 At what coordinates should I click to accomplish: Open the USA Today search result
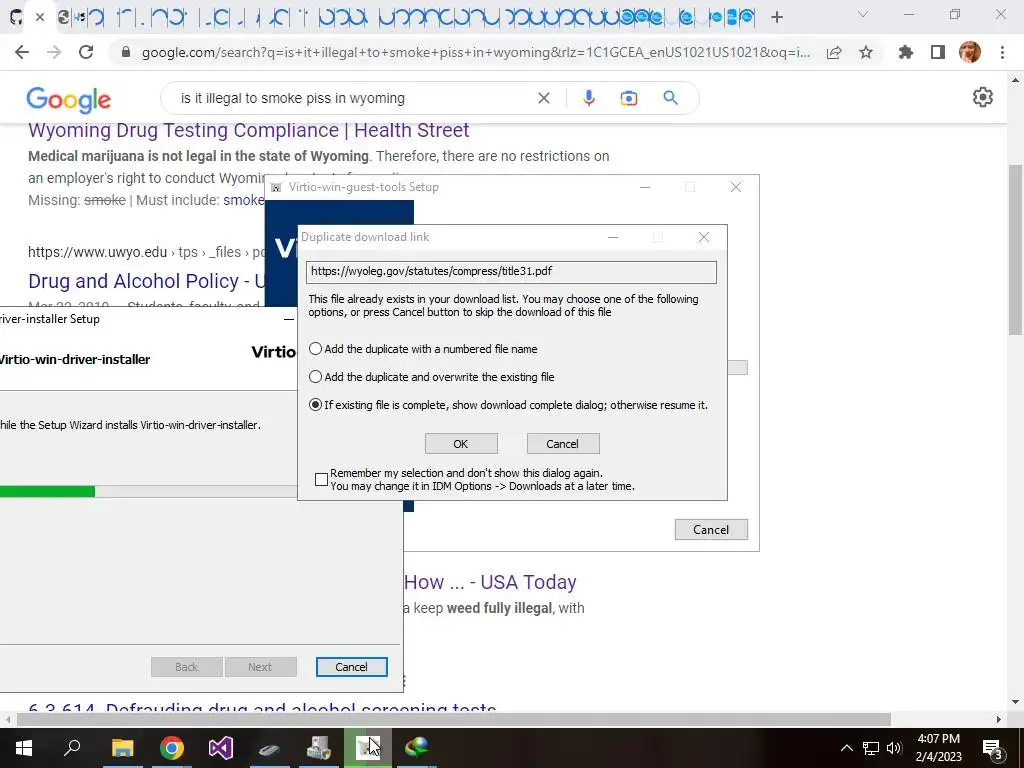(x=490, y=582)
